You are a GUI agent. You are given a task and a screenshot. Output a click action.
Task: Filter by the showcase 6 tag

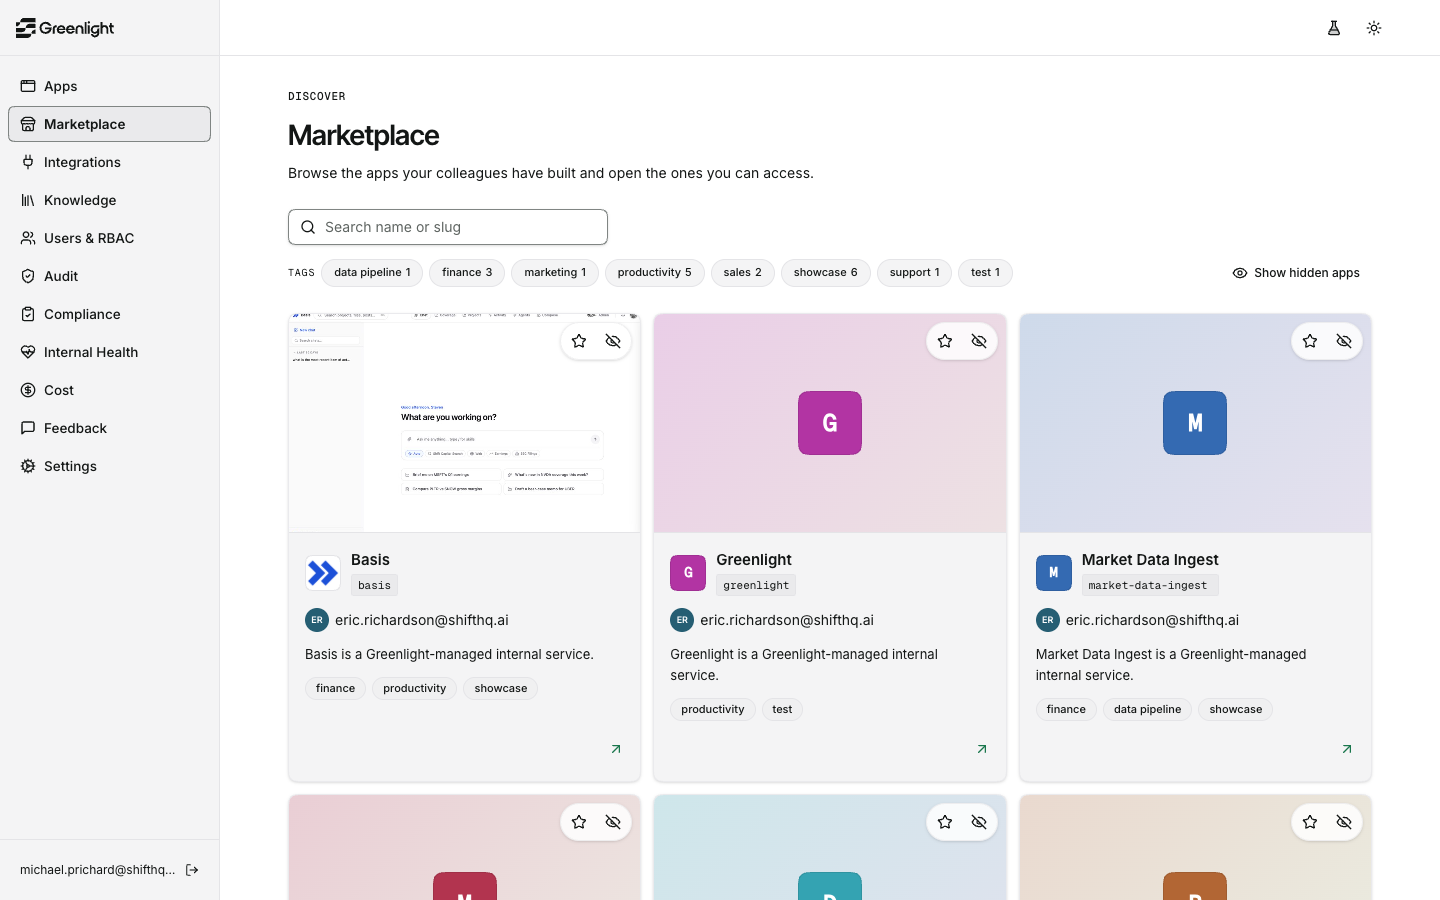click(826, 273)
